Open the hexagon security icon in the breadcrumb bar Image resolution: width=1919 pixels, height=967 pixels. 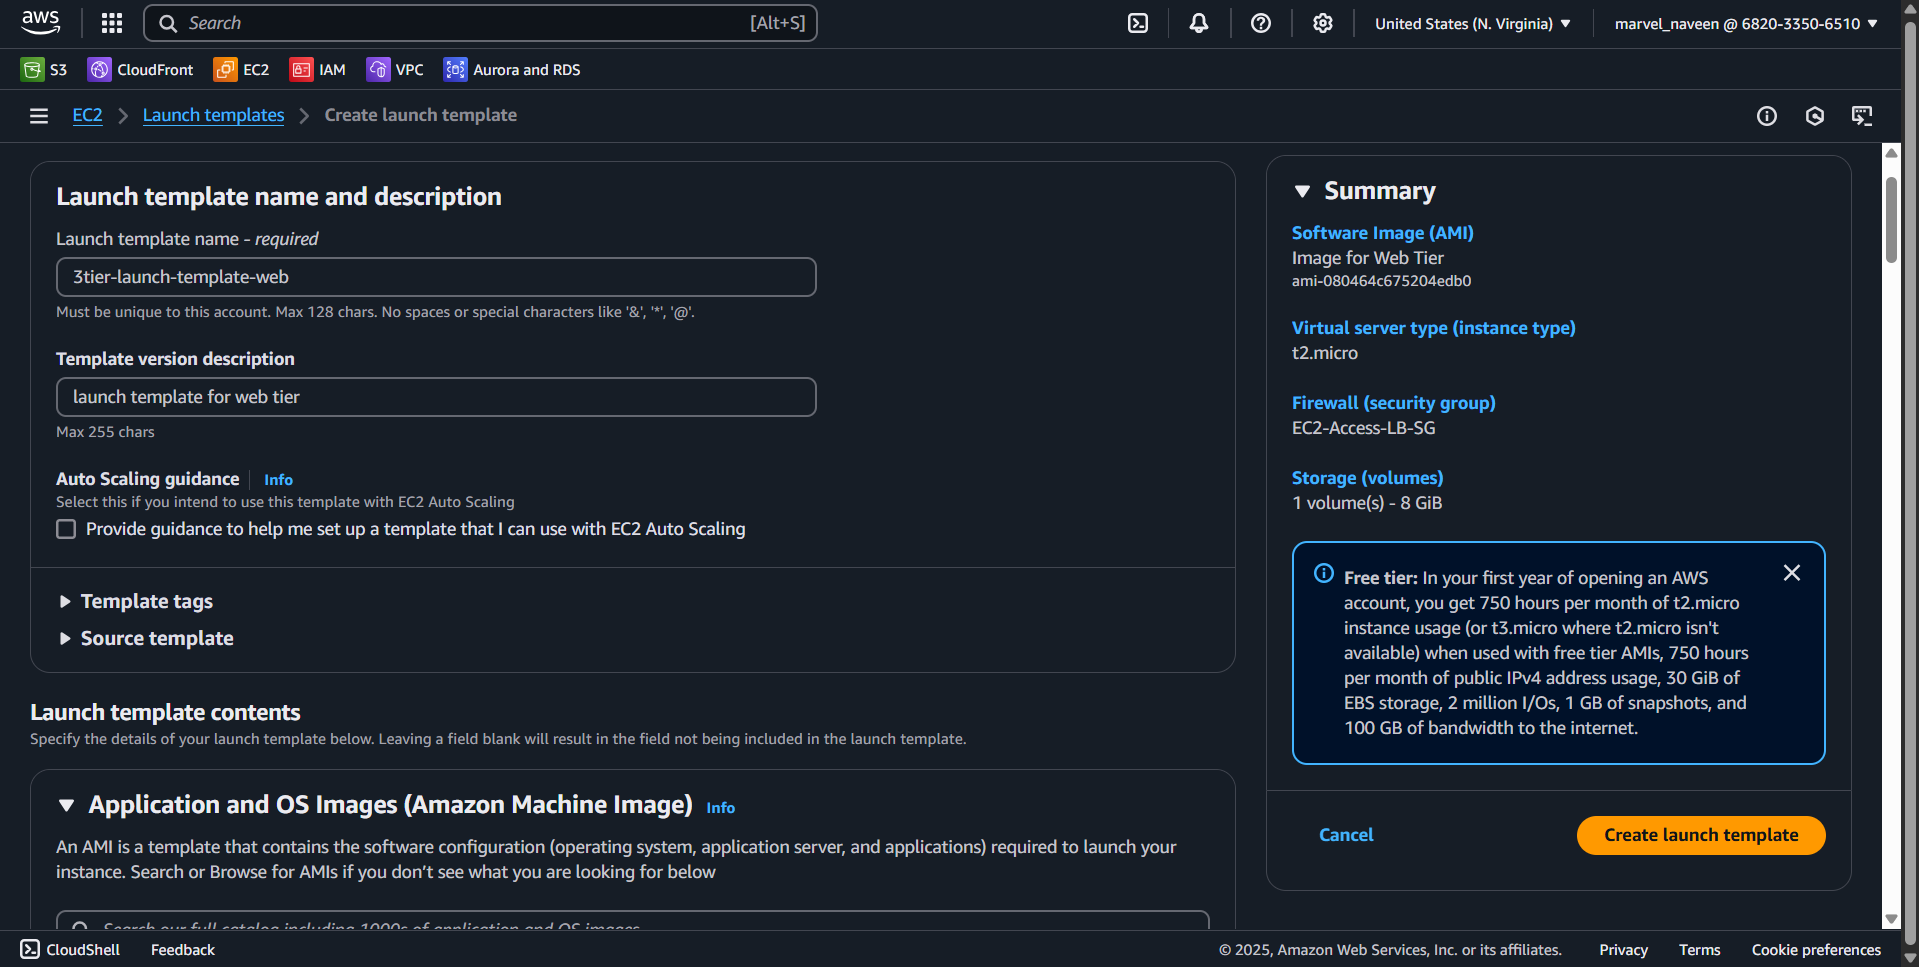pyautogui.click(x=1815, y=116)
